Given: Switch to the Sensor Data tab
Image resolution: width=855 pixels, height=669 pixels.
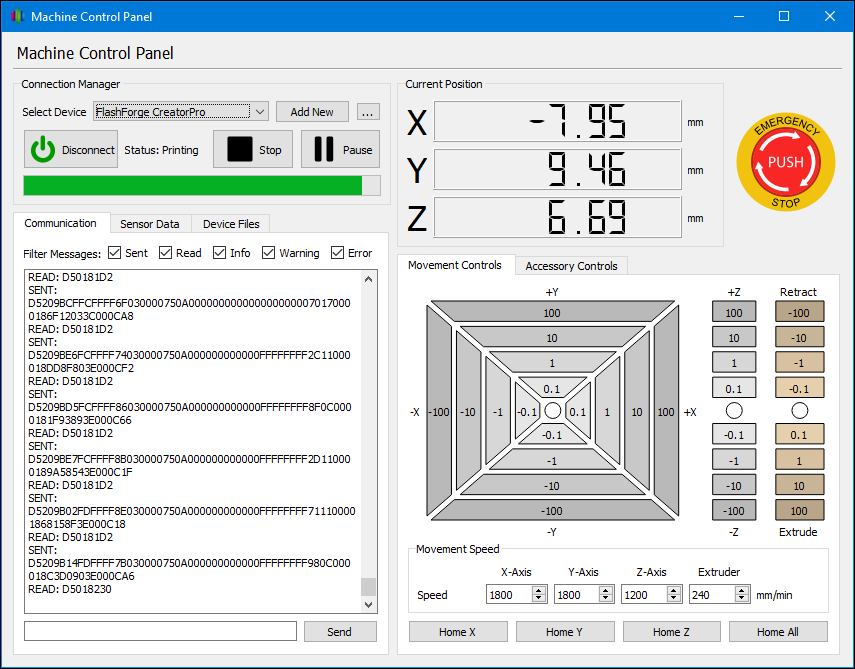Looking at the screenshot, I should coord(149,224).
